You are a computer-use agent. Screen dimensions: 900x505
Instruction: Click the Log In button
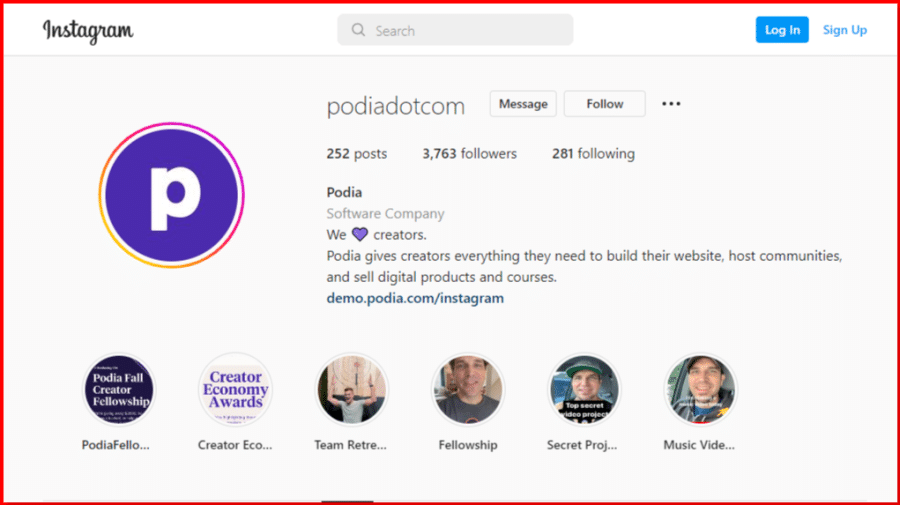click(x=782, y=30)
